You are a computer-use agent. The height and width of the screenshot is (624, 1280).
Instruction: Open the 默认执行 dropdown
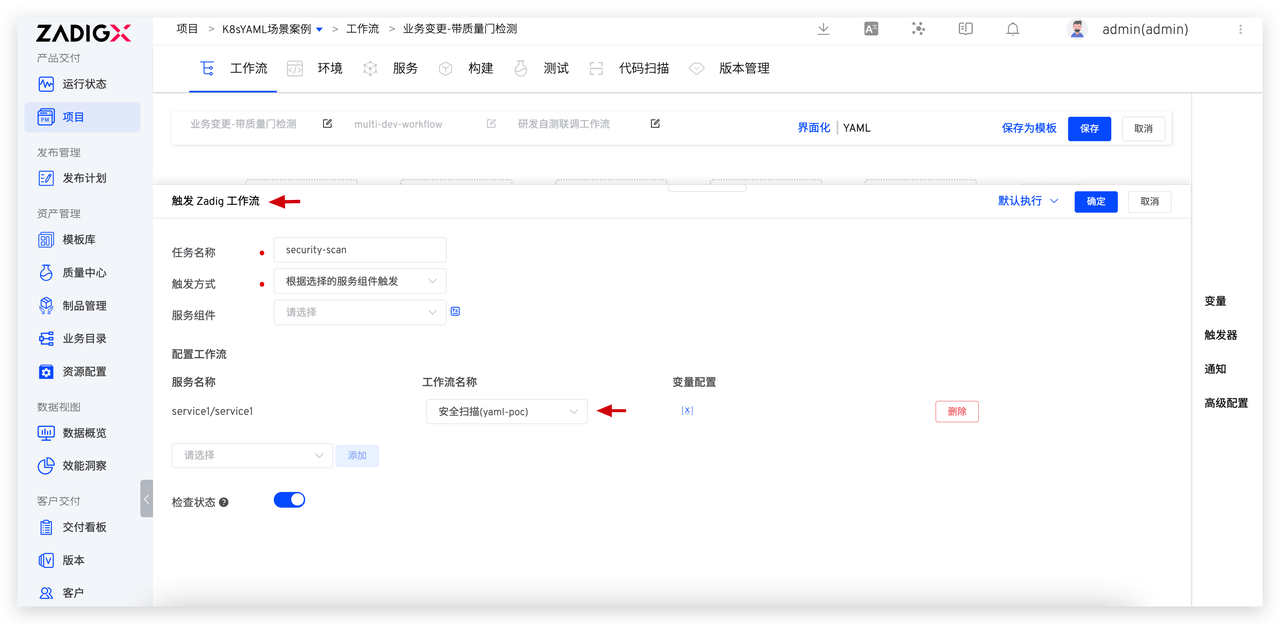pyautogui.click(x=1027, y=201)
